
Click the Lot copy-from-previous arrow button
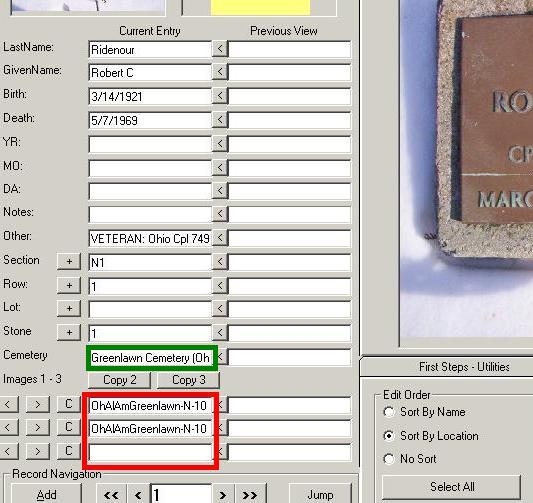(220, 308)
